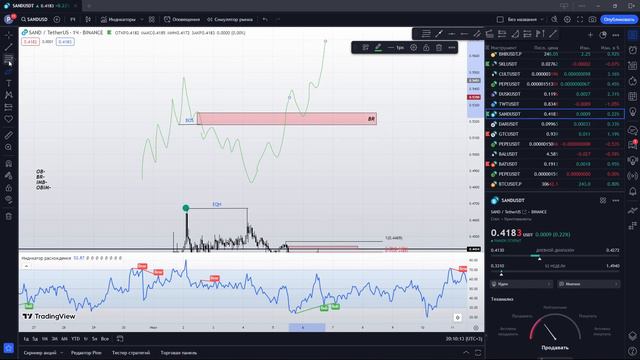The width and height of the screenshot is (640, 360).
Task: Open the Идеи ideas dropdown
Action: 521,284
